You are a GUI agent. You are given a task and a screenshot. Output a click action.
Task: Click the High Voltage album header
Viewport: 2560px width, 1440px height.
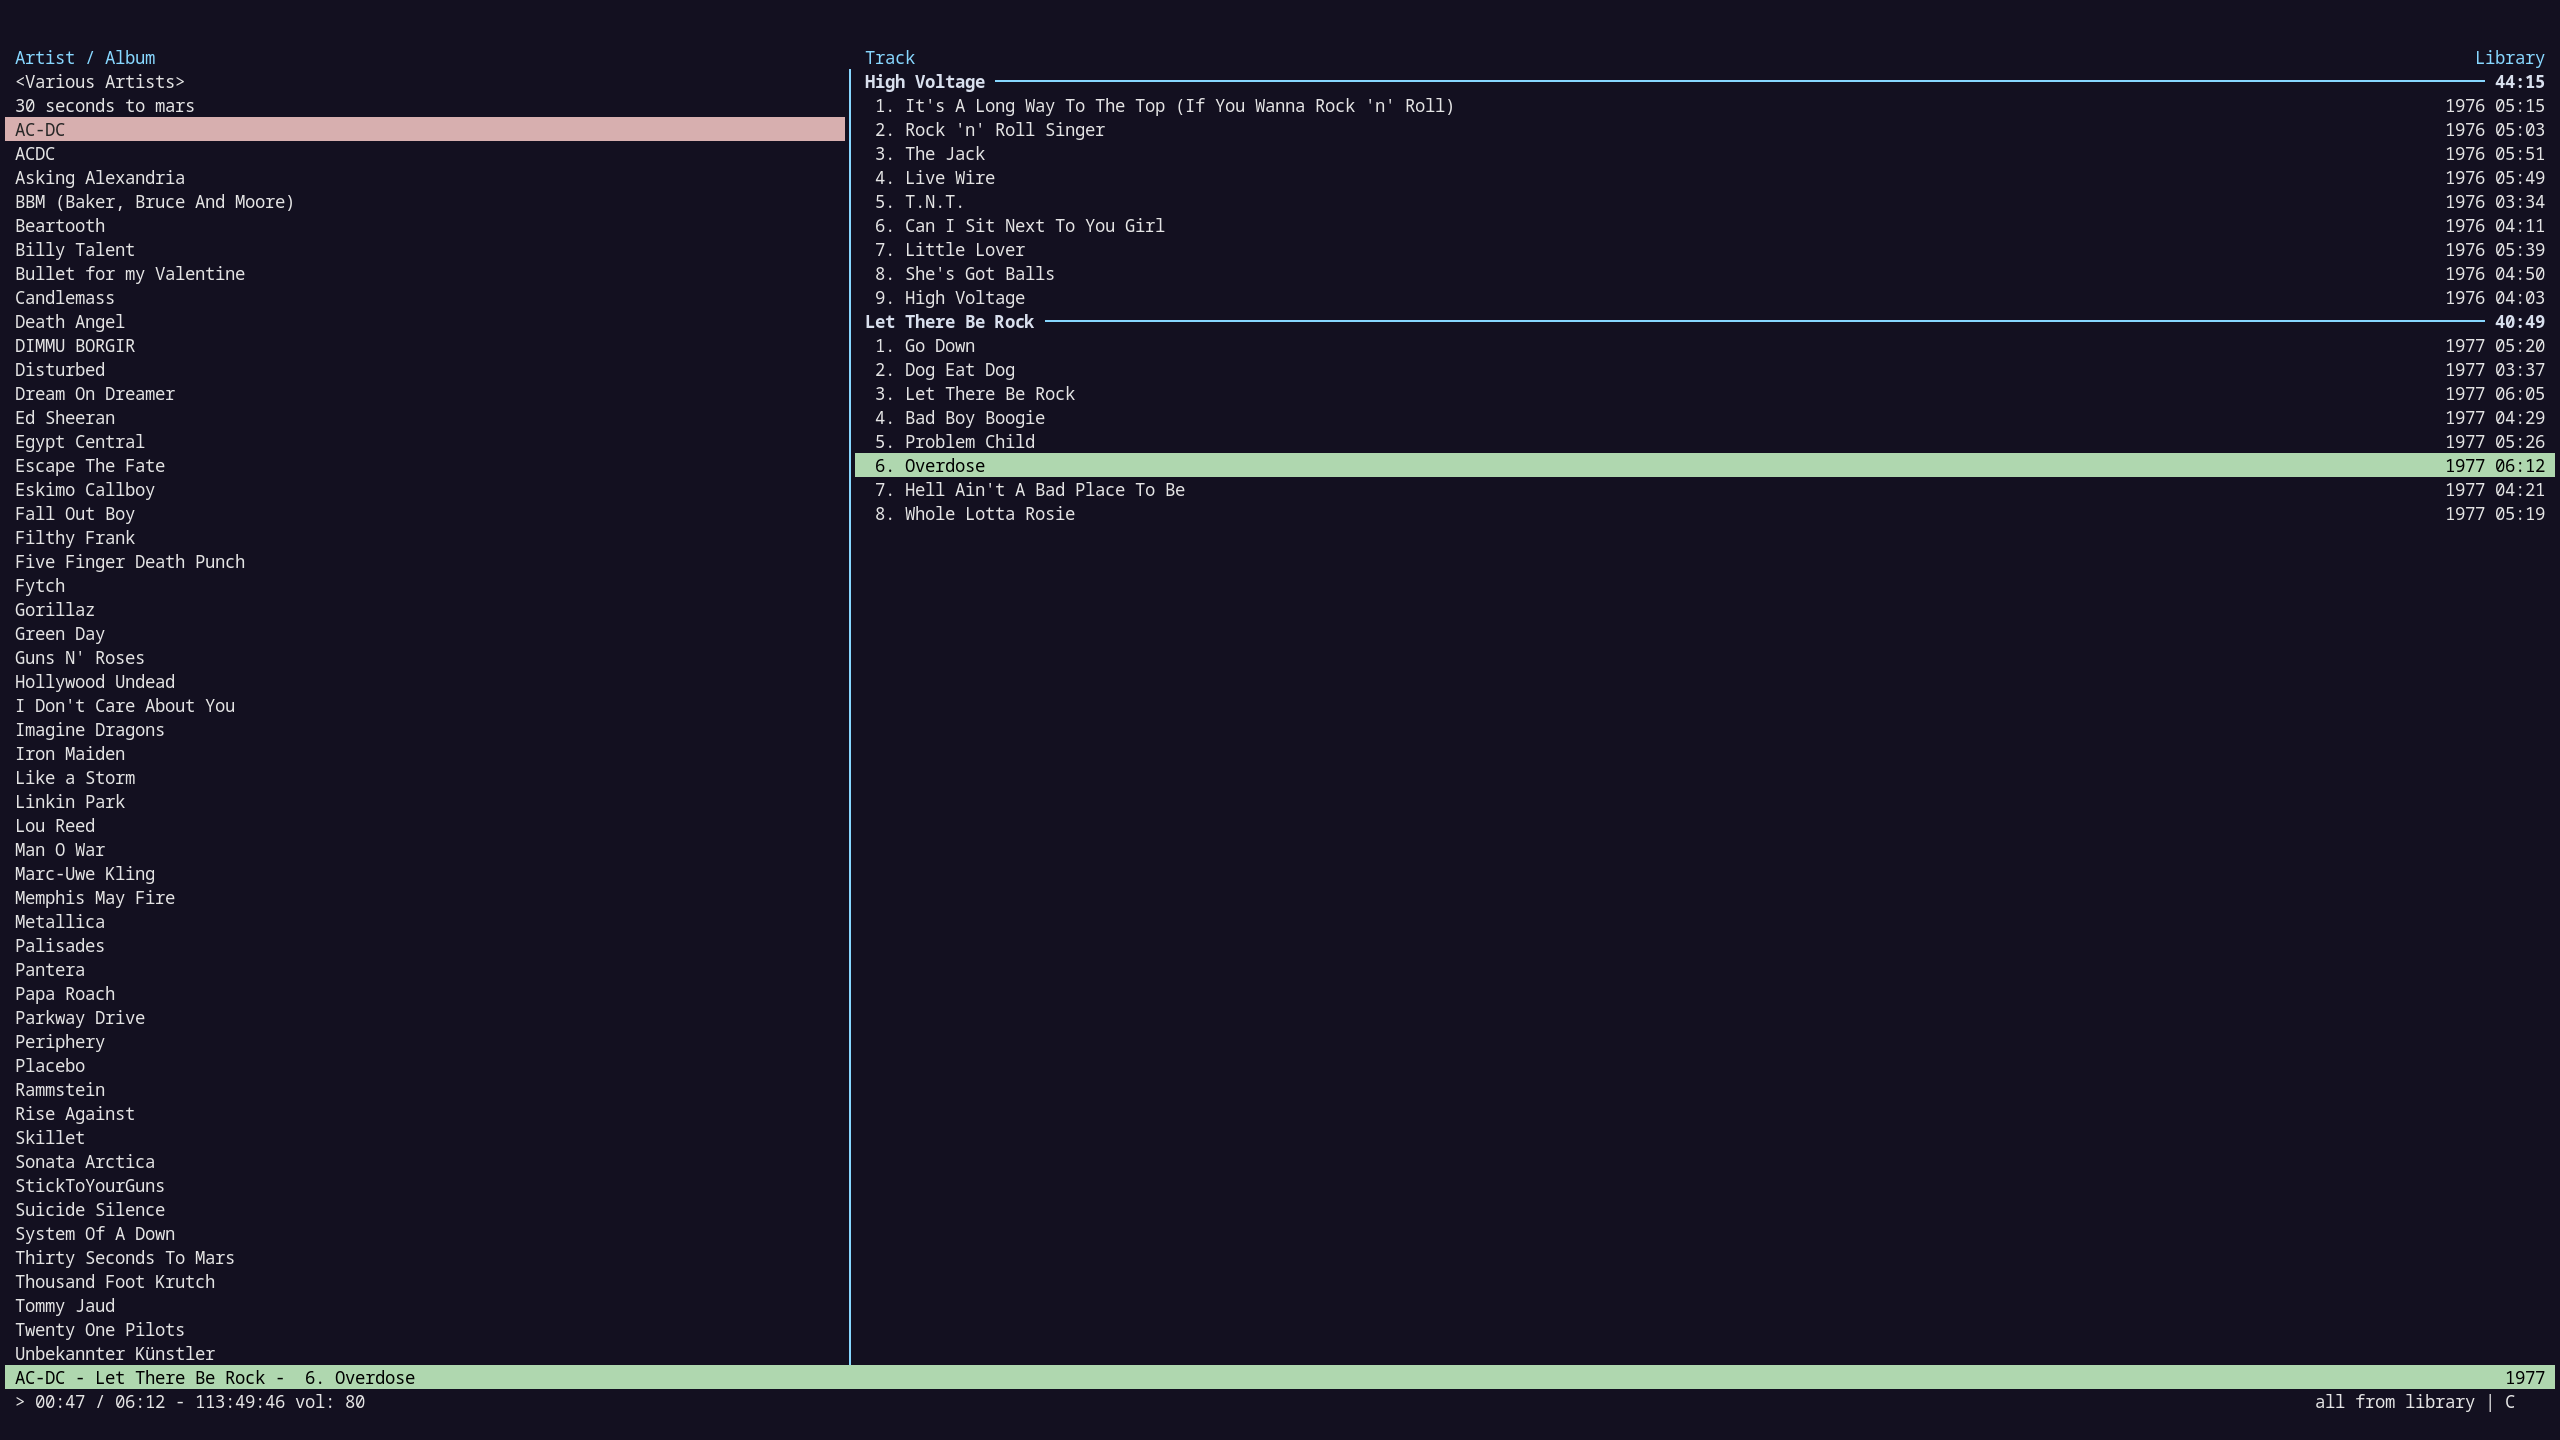pyautogui.click(x=924, y=82)
